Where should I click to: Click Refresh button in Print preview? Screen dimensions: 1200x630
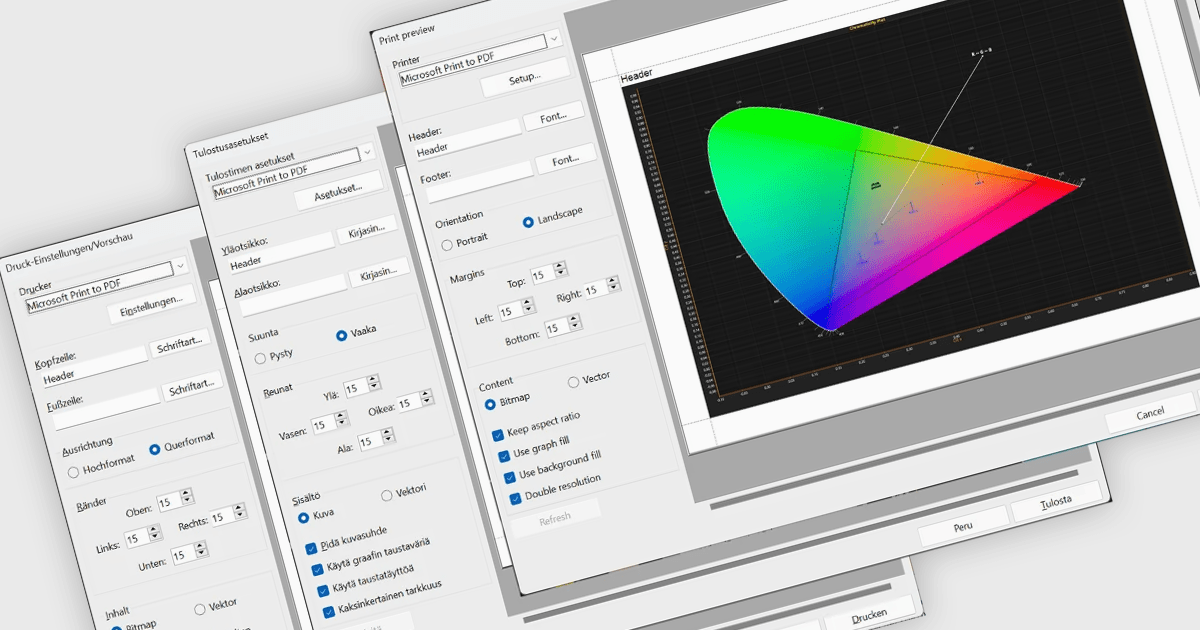[x=555, y=518]
